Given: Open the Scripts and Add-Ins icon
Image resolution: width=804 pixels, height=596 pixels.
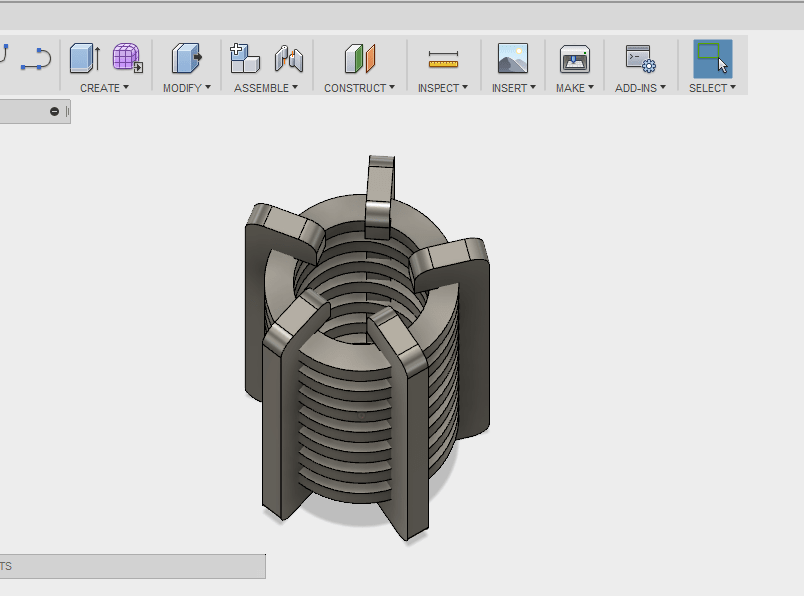Looking at the screenshot, I should pyautogui.click(x=640, y=58).
